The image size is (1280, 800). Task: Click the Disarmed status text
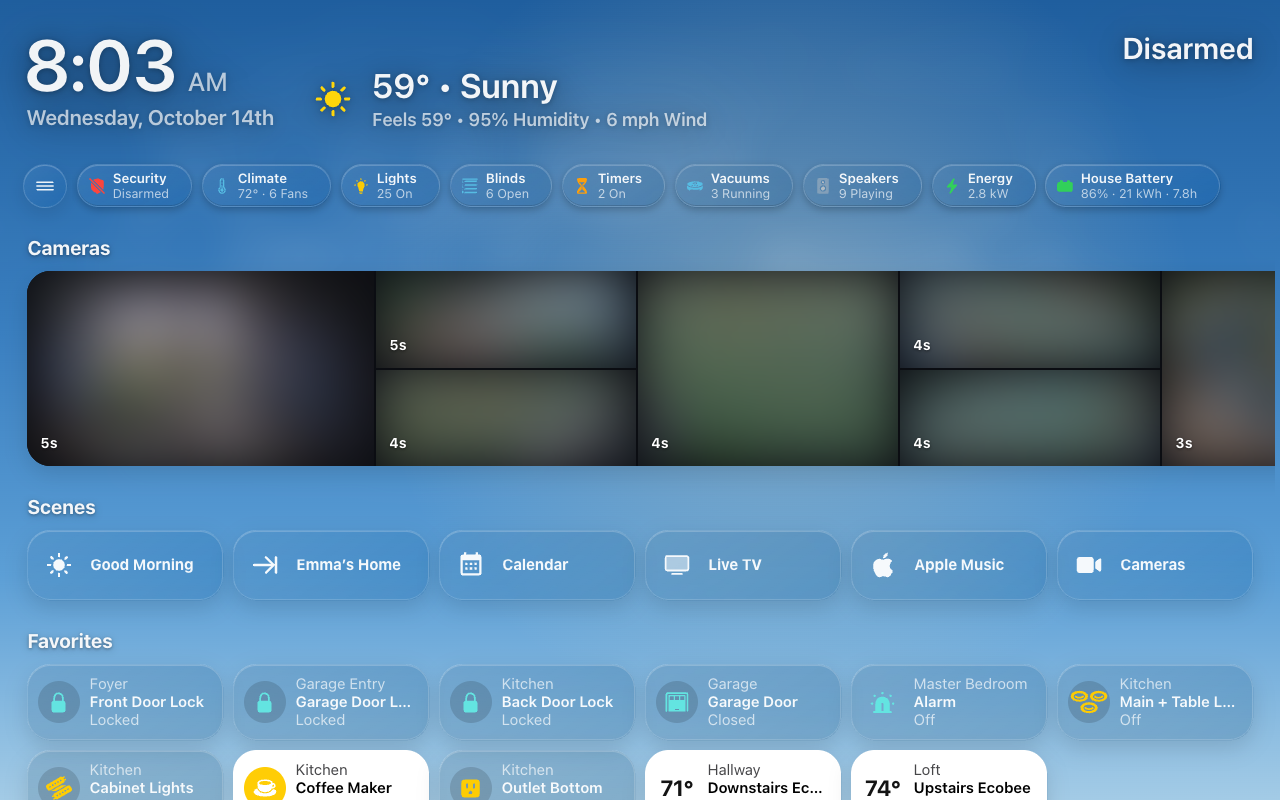point(1188,49)
